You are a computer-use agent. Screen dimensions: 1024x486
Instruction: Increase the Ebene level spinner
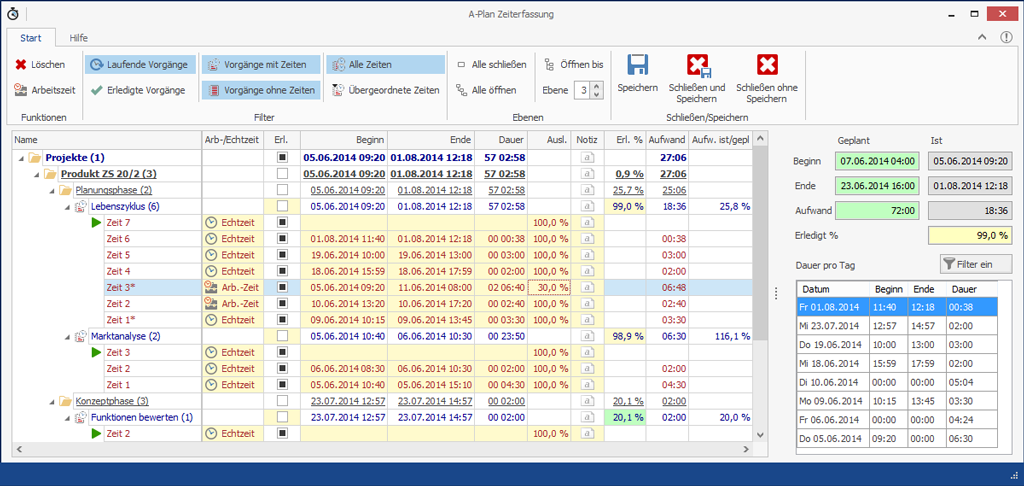pyautogui.click(x=598, y=85)
